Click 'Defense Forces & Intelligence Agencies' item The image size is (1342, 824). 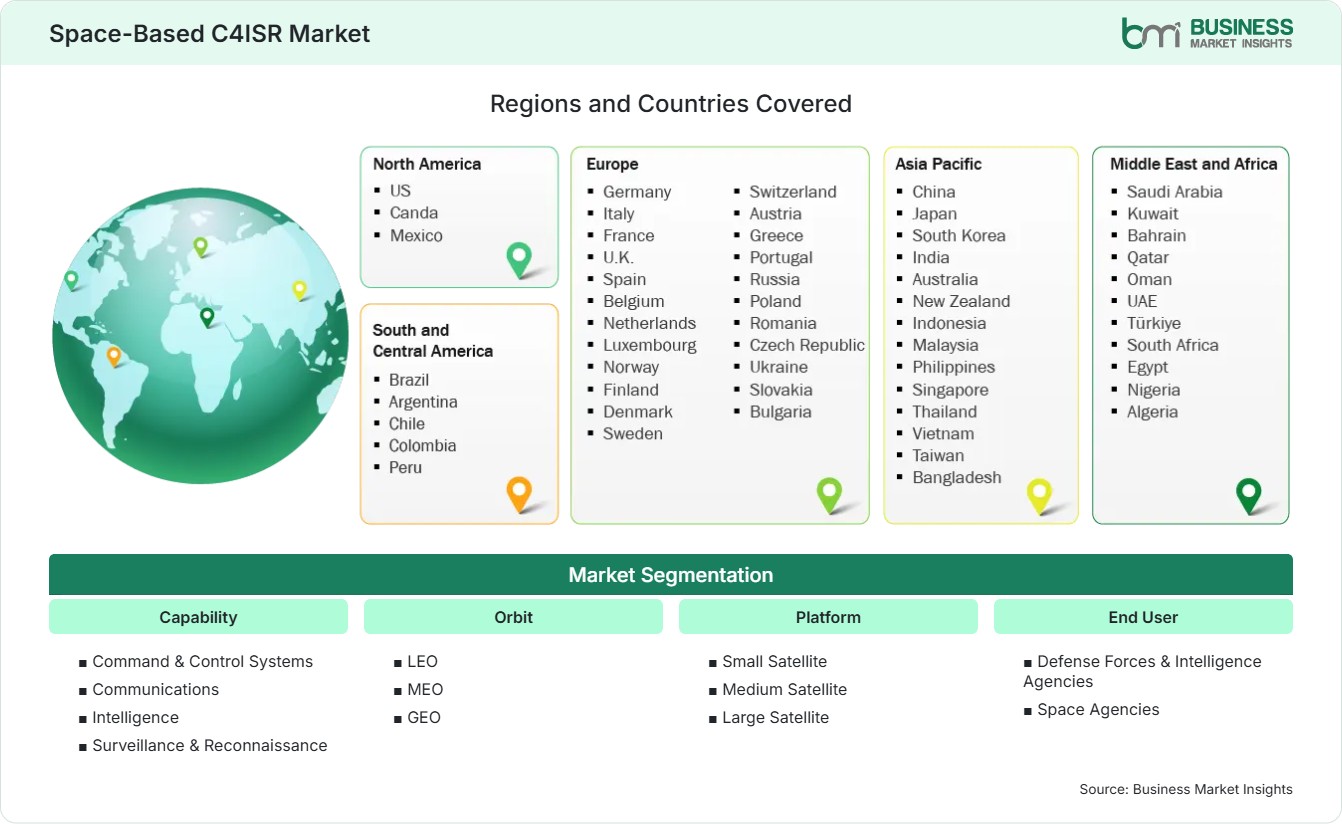tap(1142, 672)
